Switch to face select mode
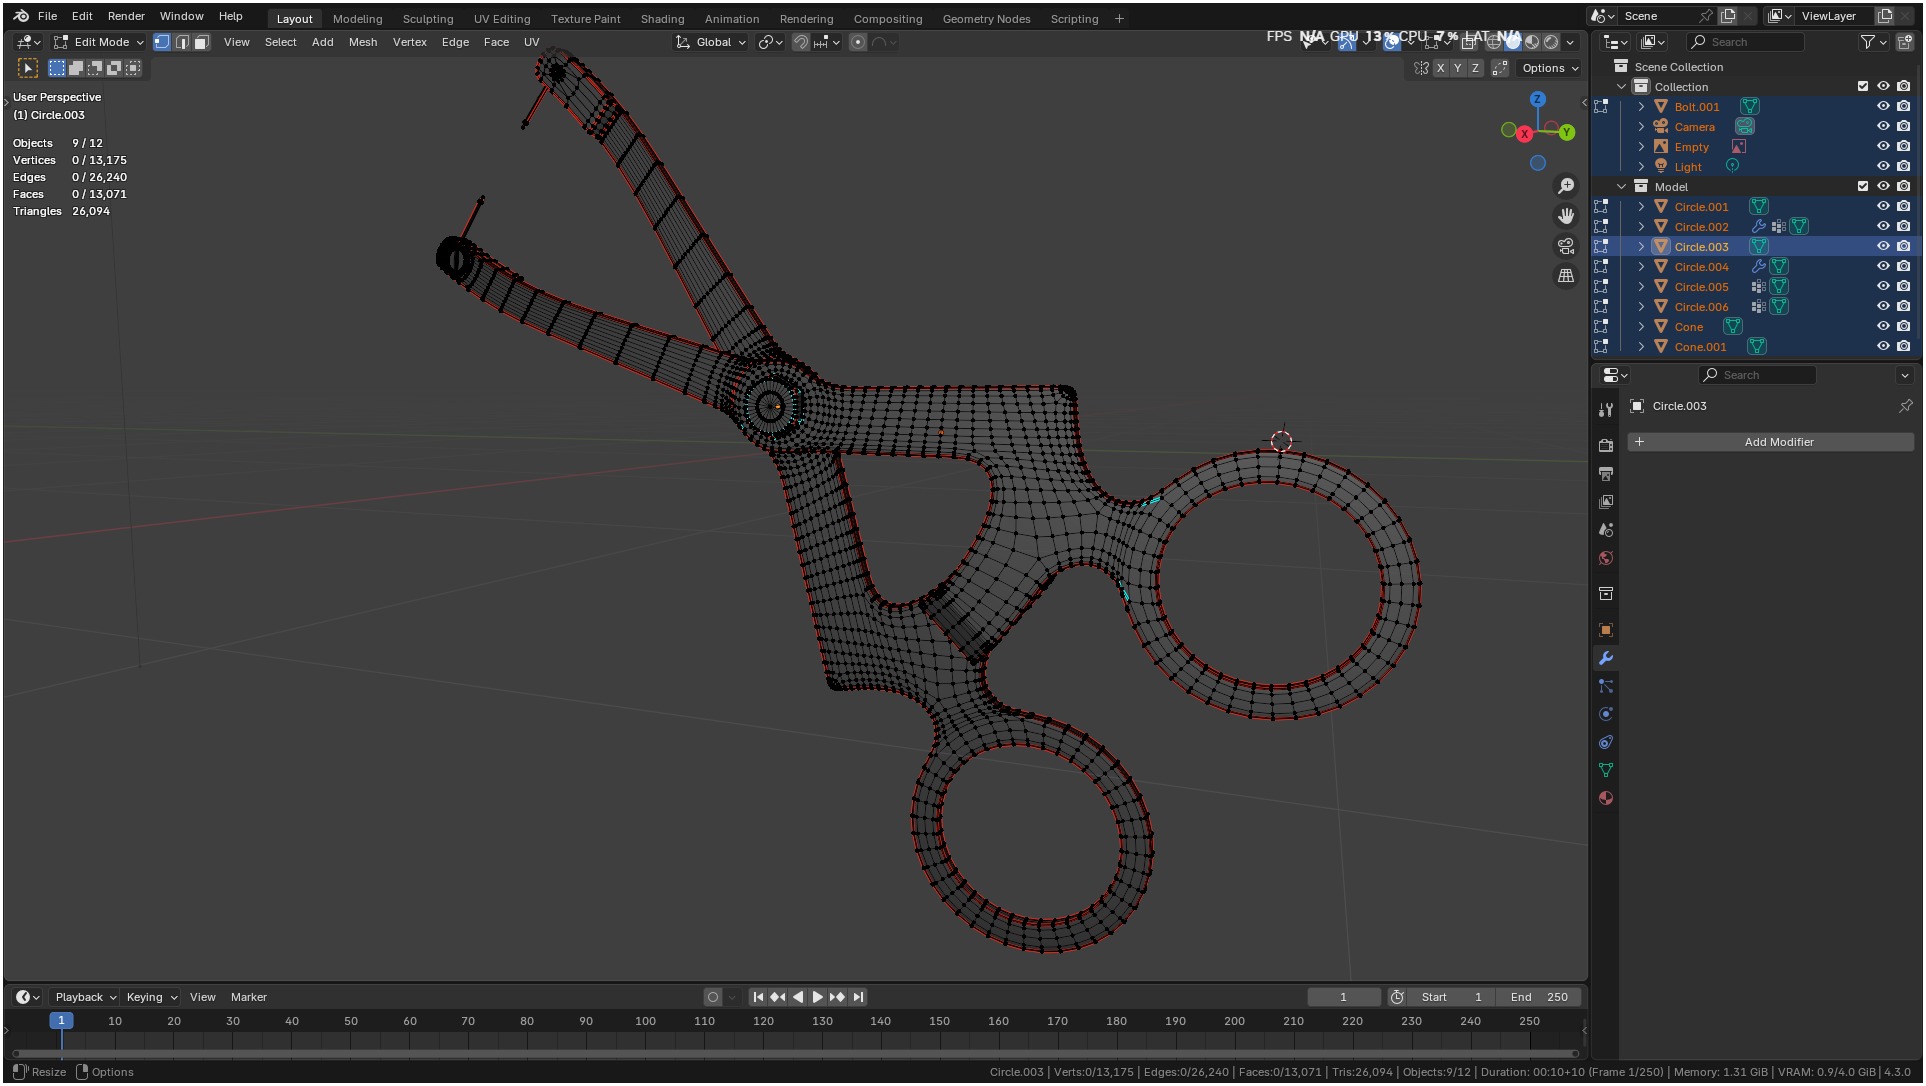This screenshot has width=1926, height=1086. pos(201,42)
